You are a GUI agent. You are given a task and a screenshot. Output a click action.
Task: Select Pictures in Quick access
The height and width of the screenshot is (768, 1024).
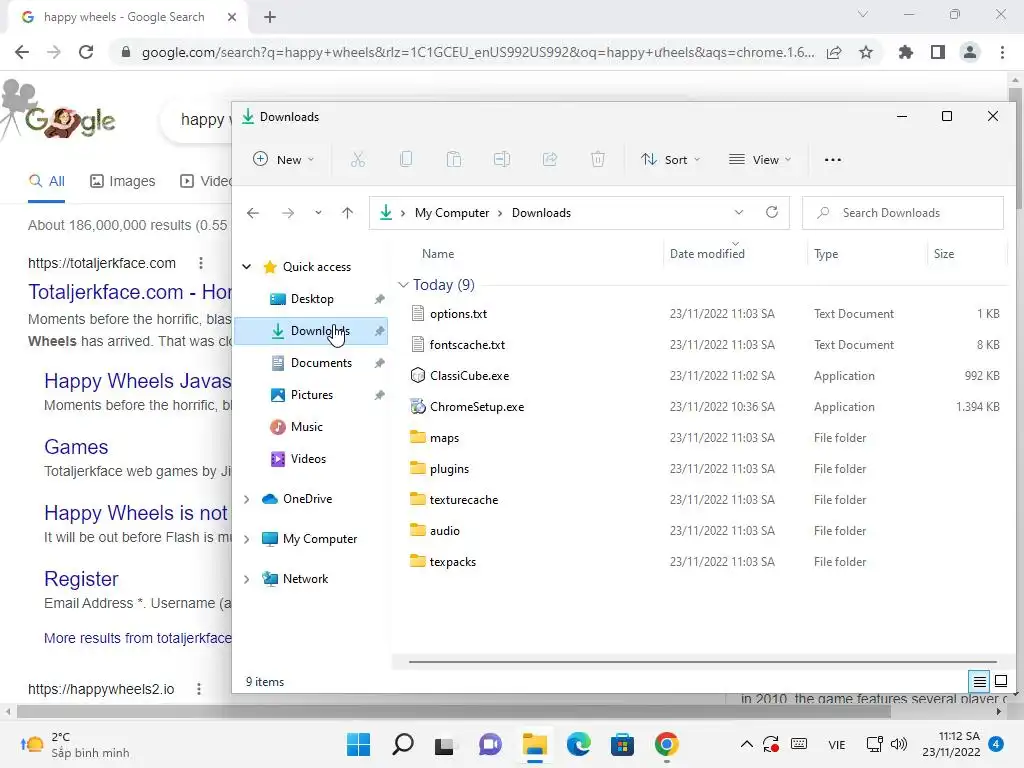311,394
